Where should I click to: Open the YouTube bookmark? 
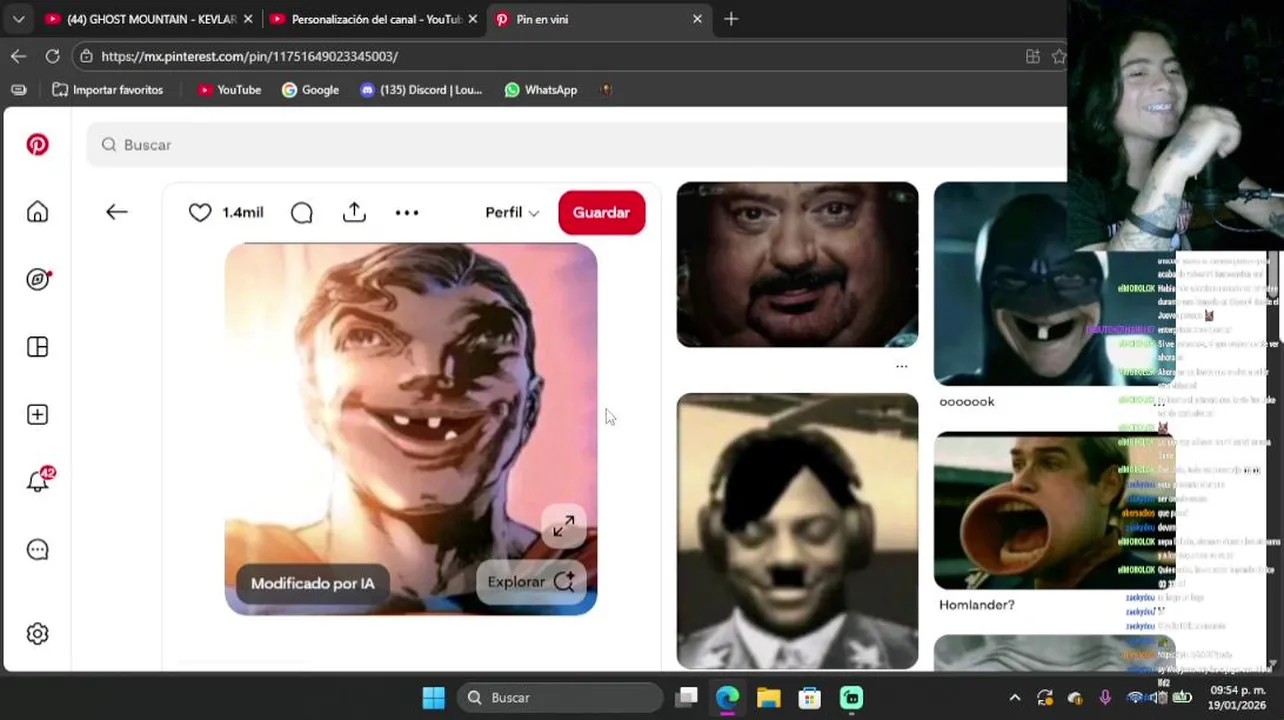pyautogui.click(x=229, y=90)
